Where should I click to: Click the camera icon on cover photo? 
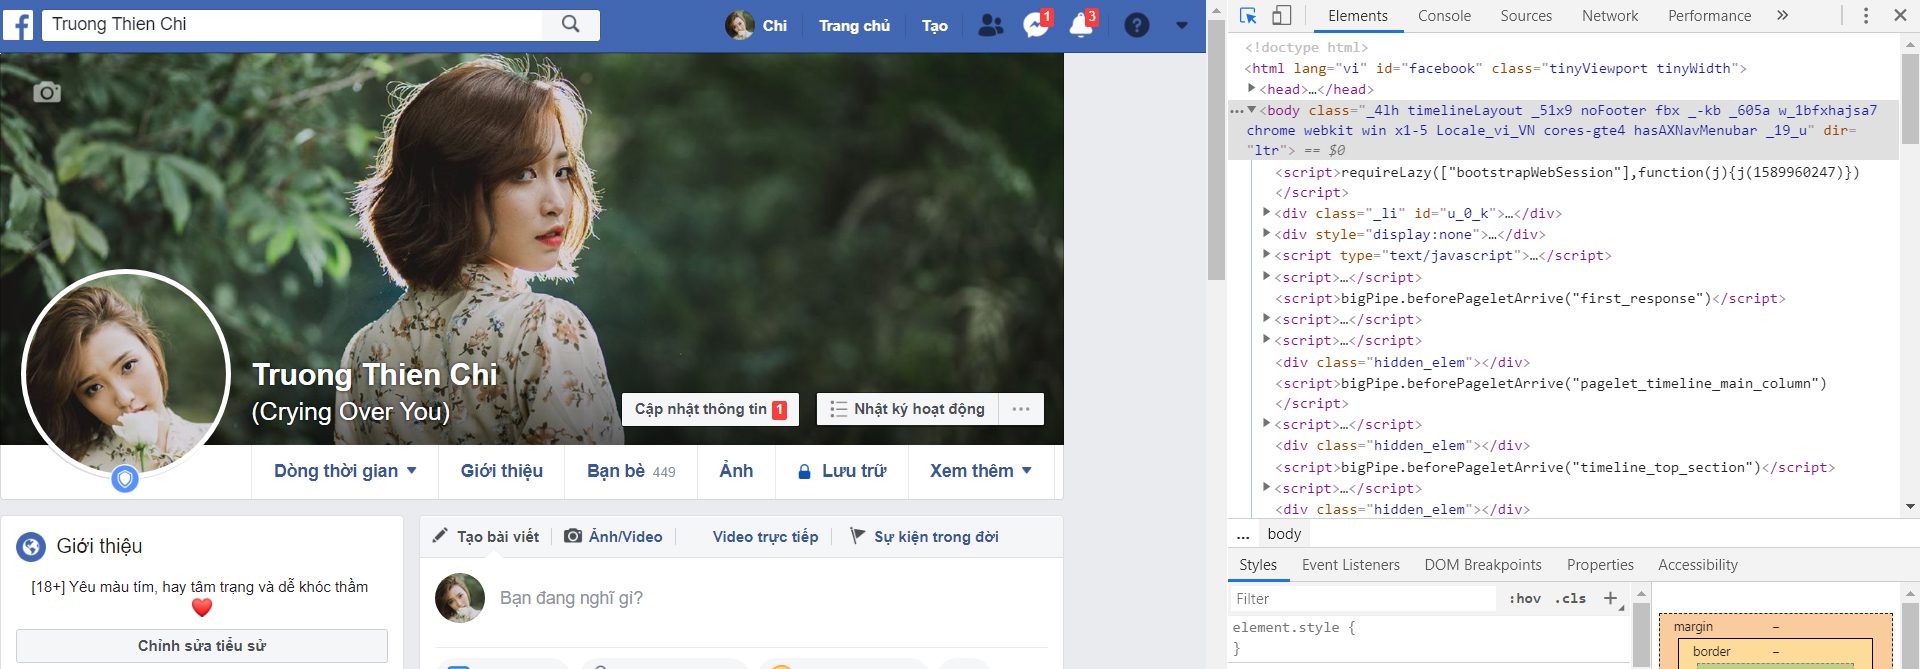tap(47, 92)
